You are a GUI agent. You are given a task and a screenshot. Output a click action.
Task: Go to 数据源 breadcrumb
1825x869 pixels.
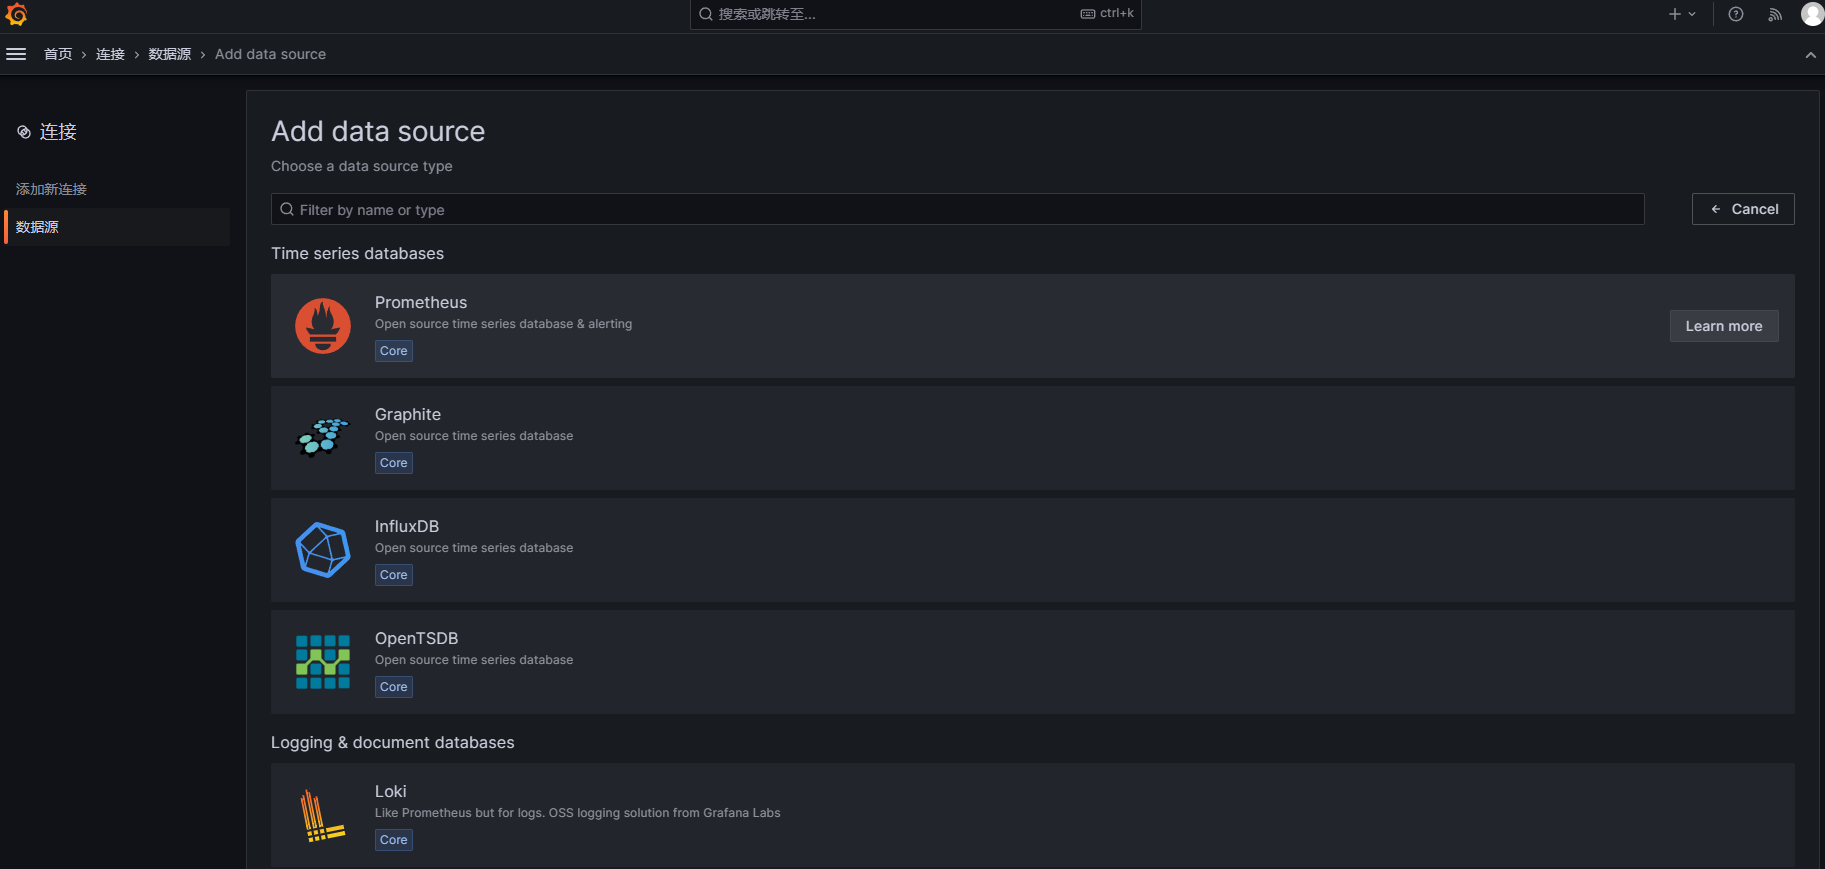point(170,54)
